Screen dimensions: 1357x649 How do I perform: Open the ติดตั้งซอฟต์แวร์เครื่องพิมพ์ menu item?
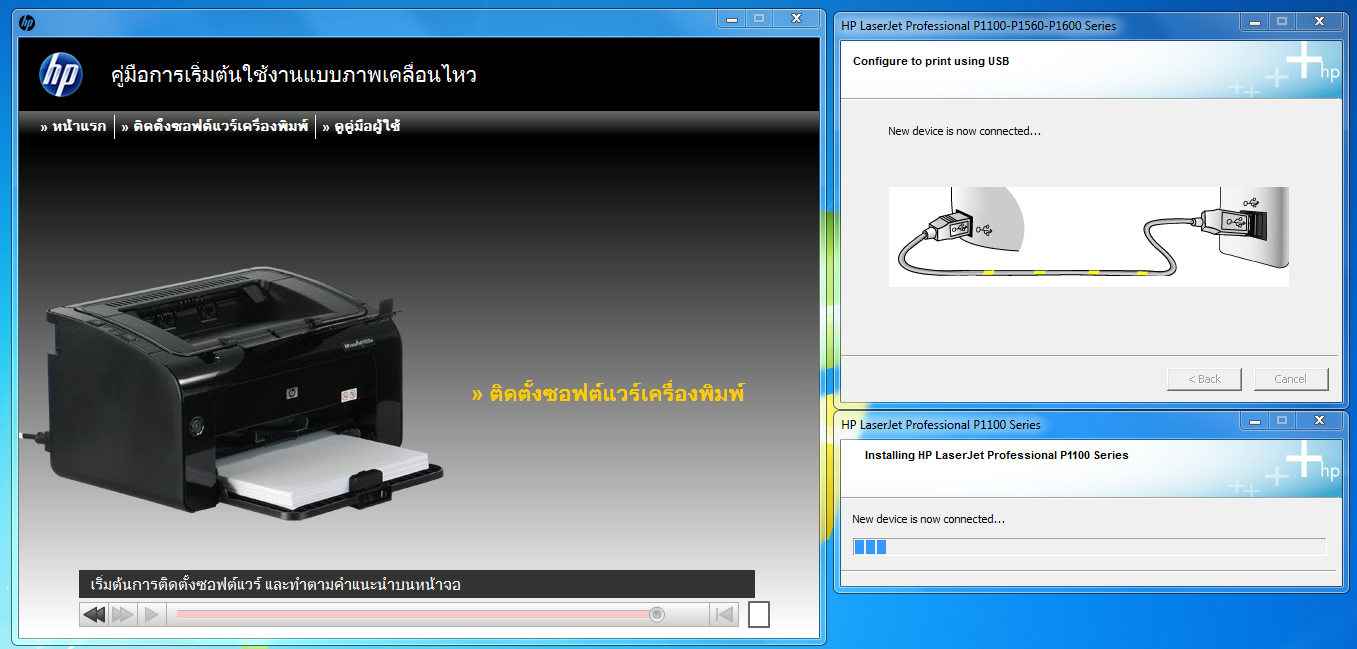[214, 126]
